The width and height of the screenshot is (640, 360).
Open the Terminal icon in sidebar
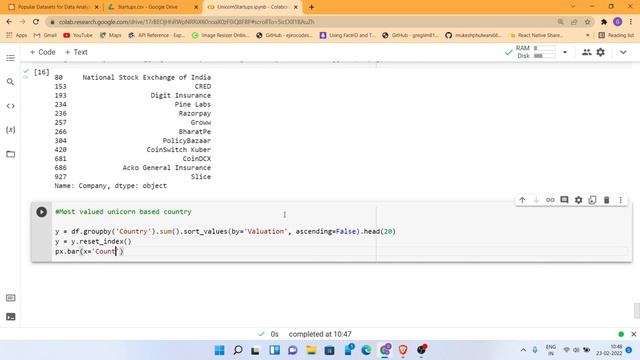(x=11, y=317)
